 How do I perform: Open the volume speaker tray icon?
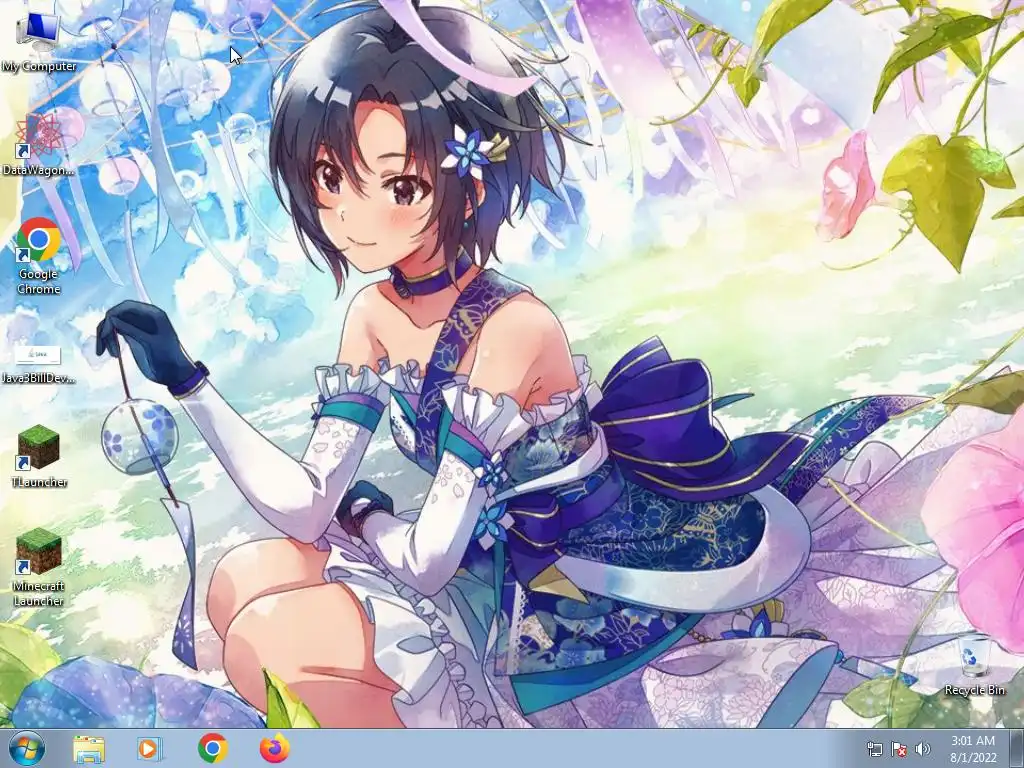click(x=922, y=749)
